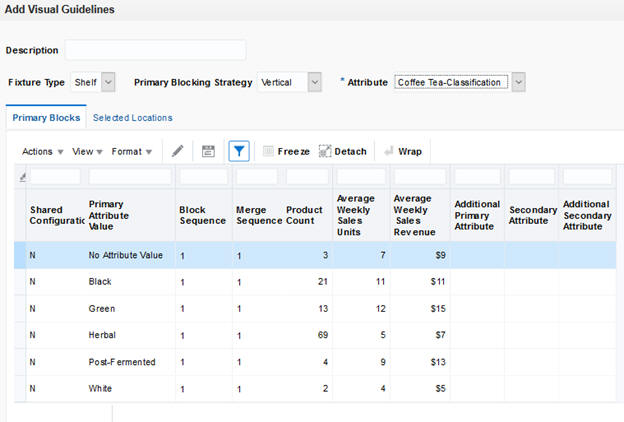Viewport: 624px width, 422px height.
Task: Switch to the Selected Locations tab
Action: pos(133,118)
